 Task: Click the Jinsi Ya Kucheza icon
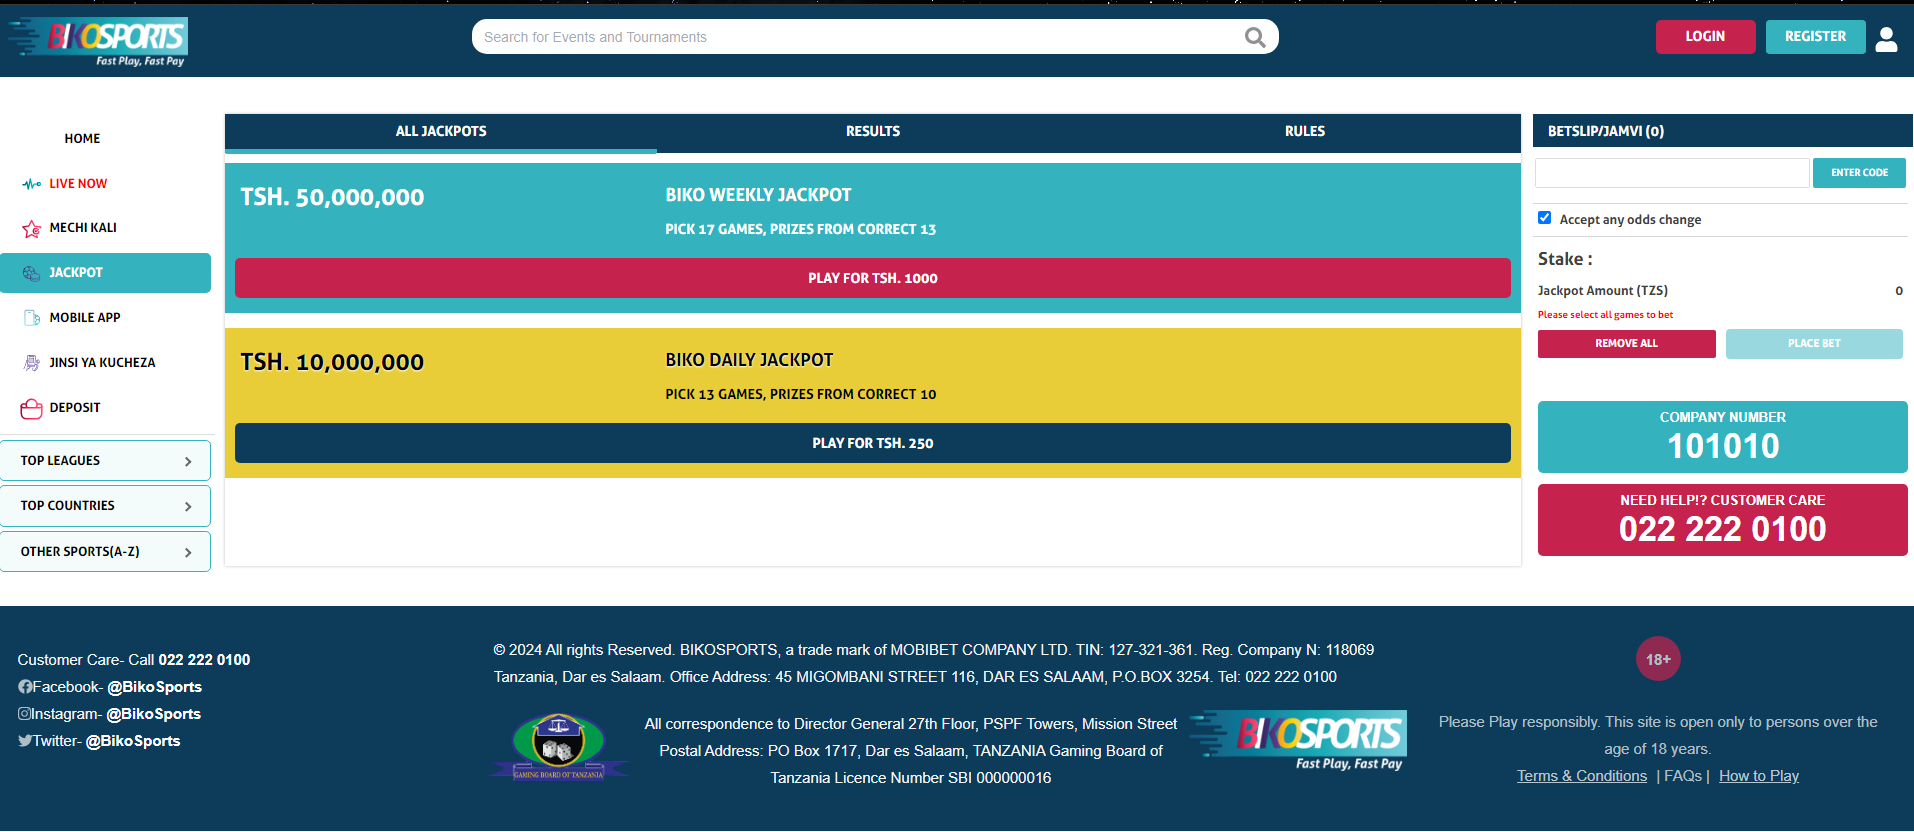pos(32,363)
